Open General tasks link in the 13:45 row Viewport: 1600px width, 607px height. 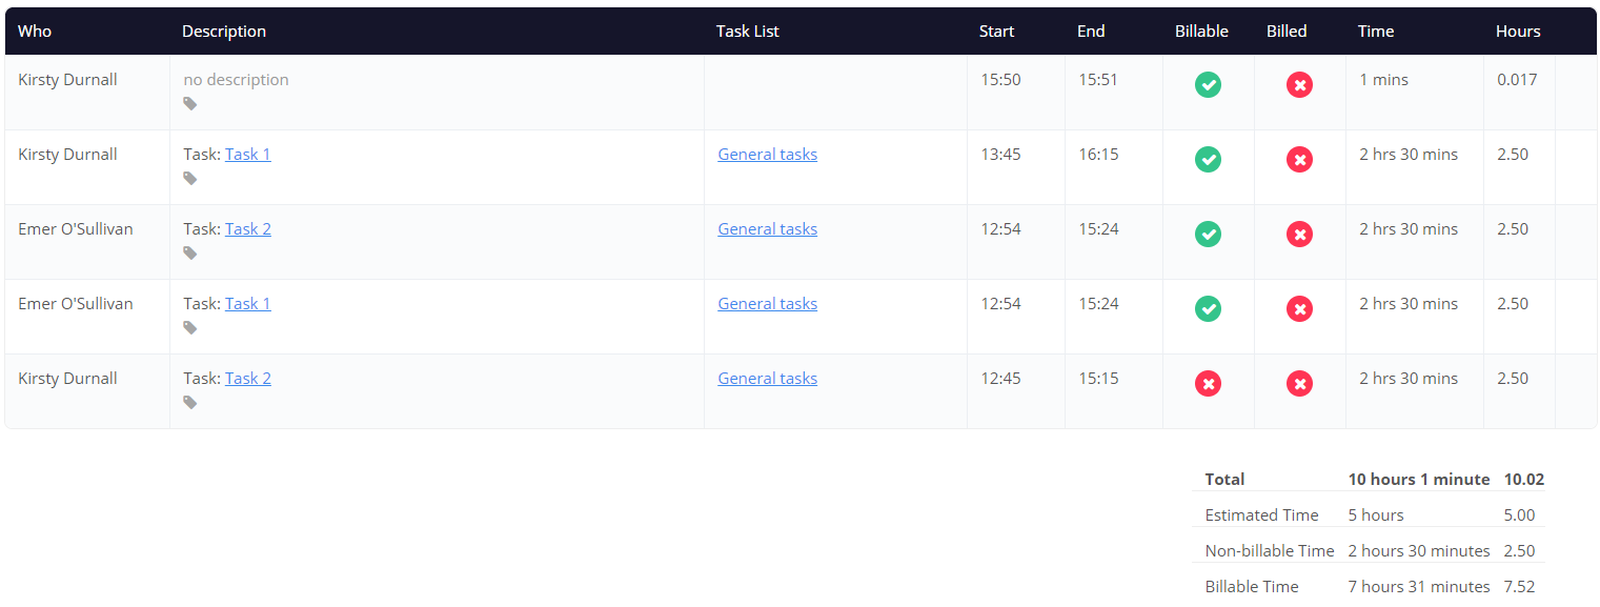[767, 154]
